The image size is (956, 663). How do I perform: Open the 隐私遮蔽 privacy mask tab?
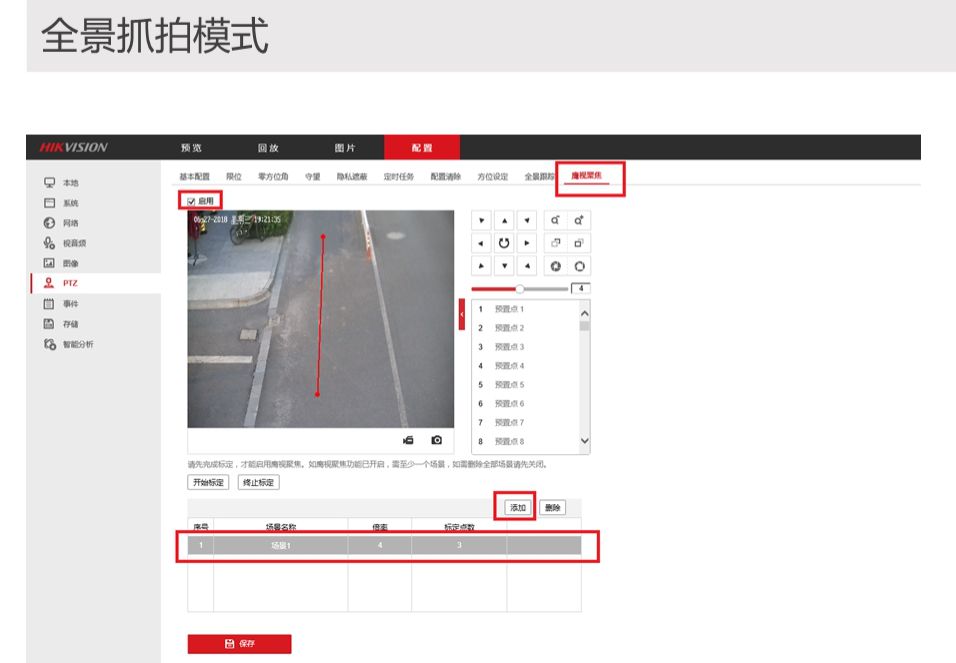click(x=351, y=177)
